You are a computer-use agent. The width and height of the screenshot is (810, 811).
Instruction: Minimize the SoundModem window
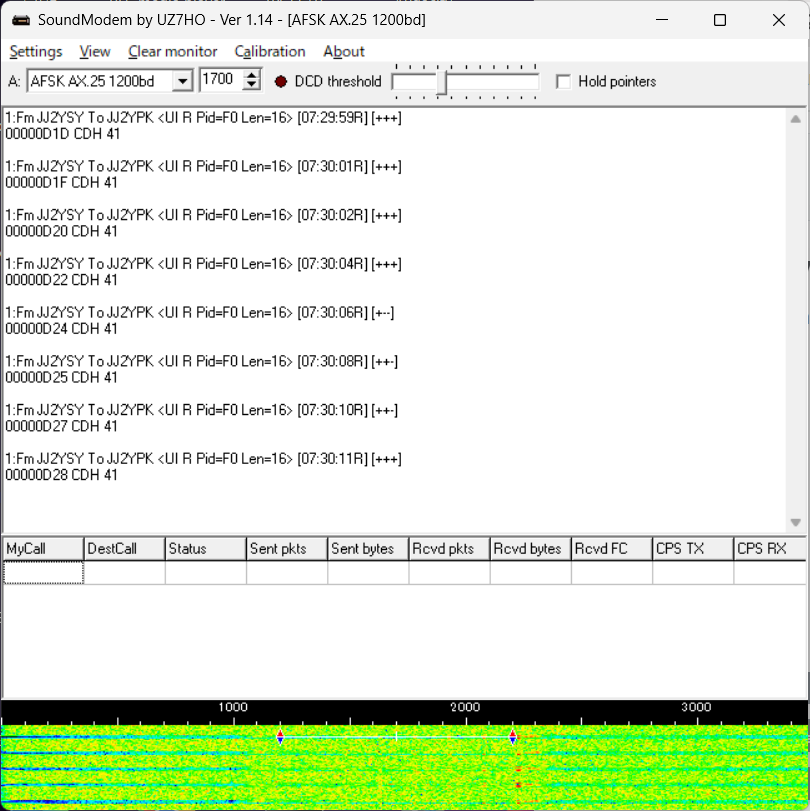(662, 20)
